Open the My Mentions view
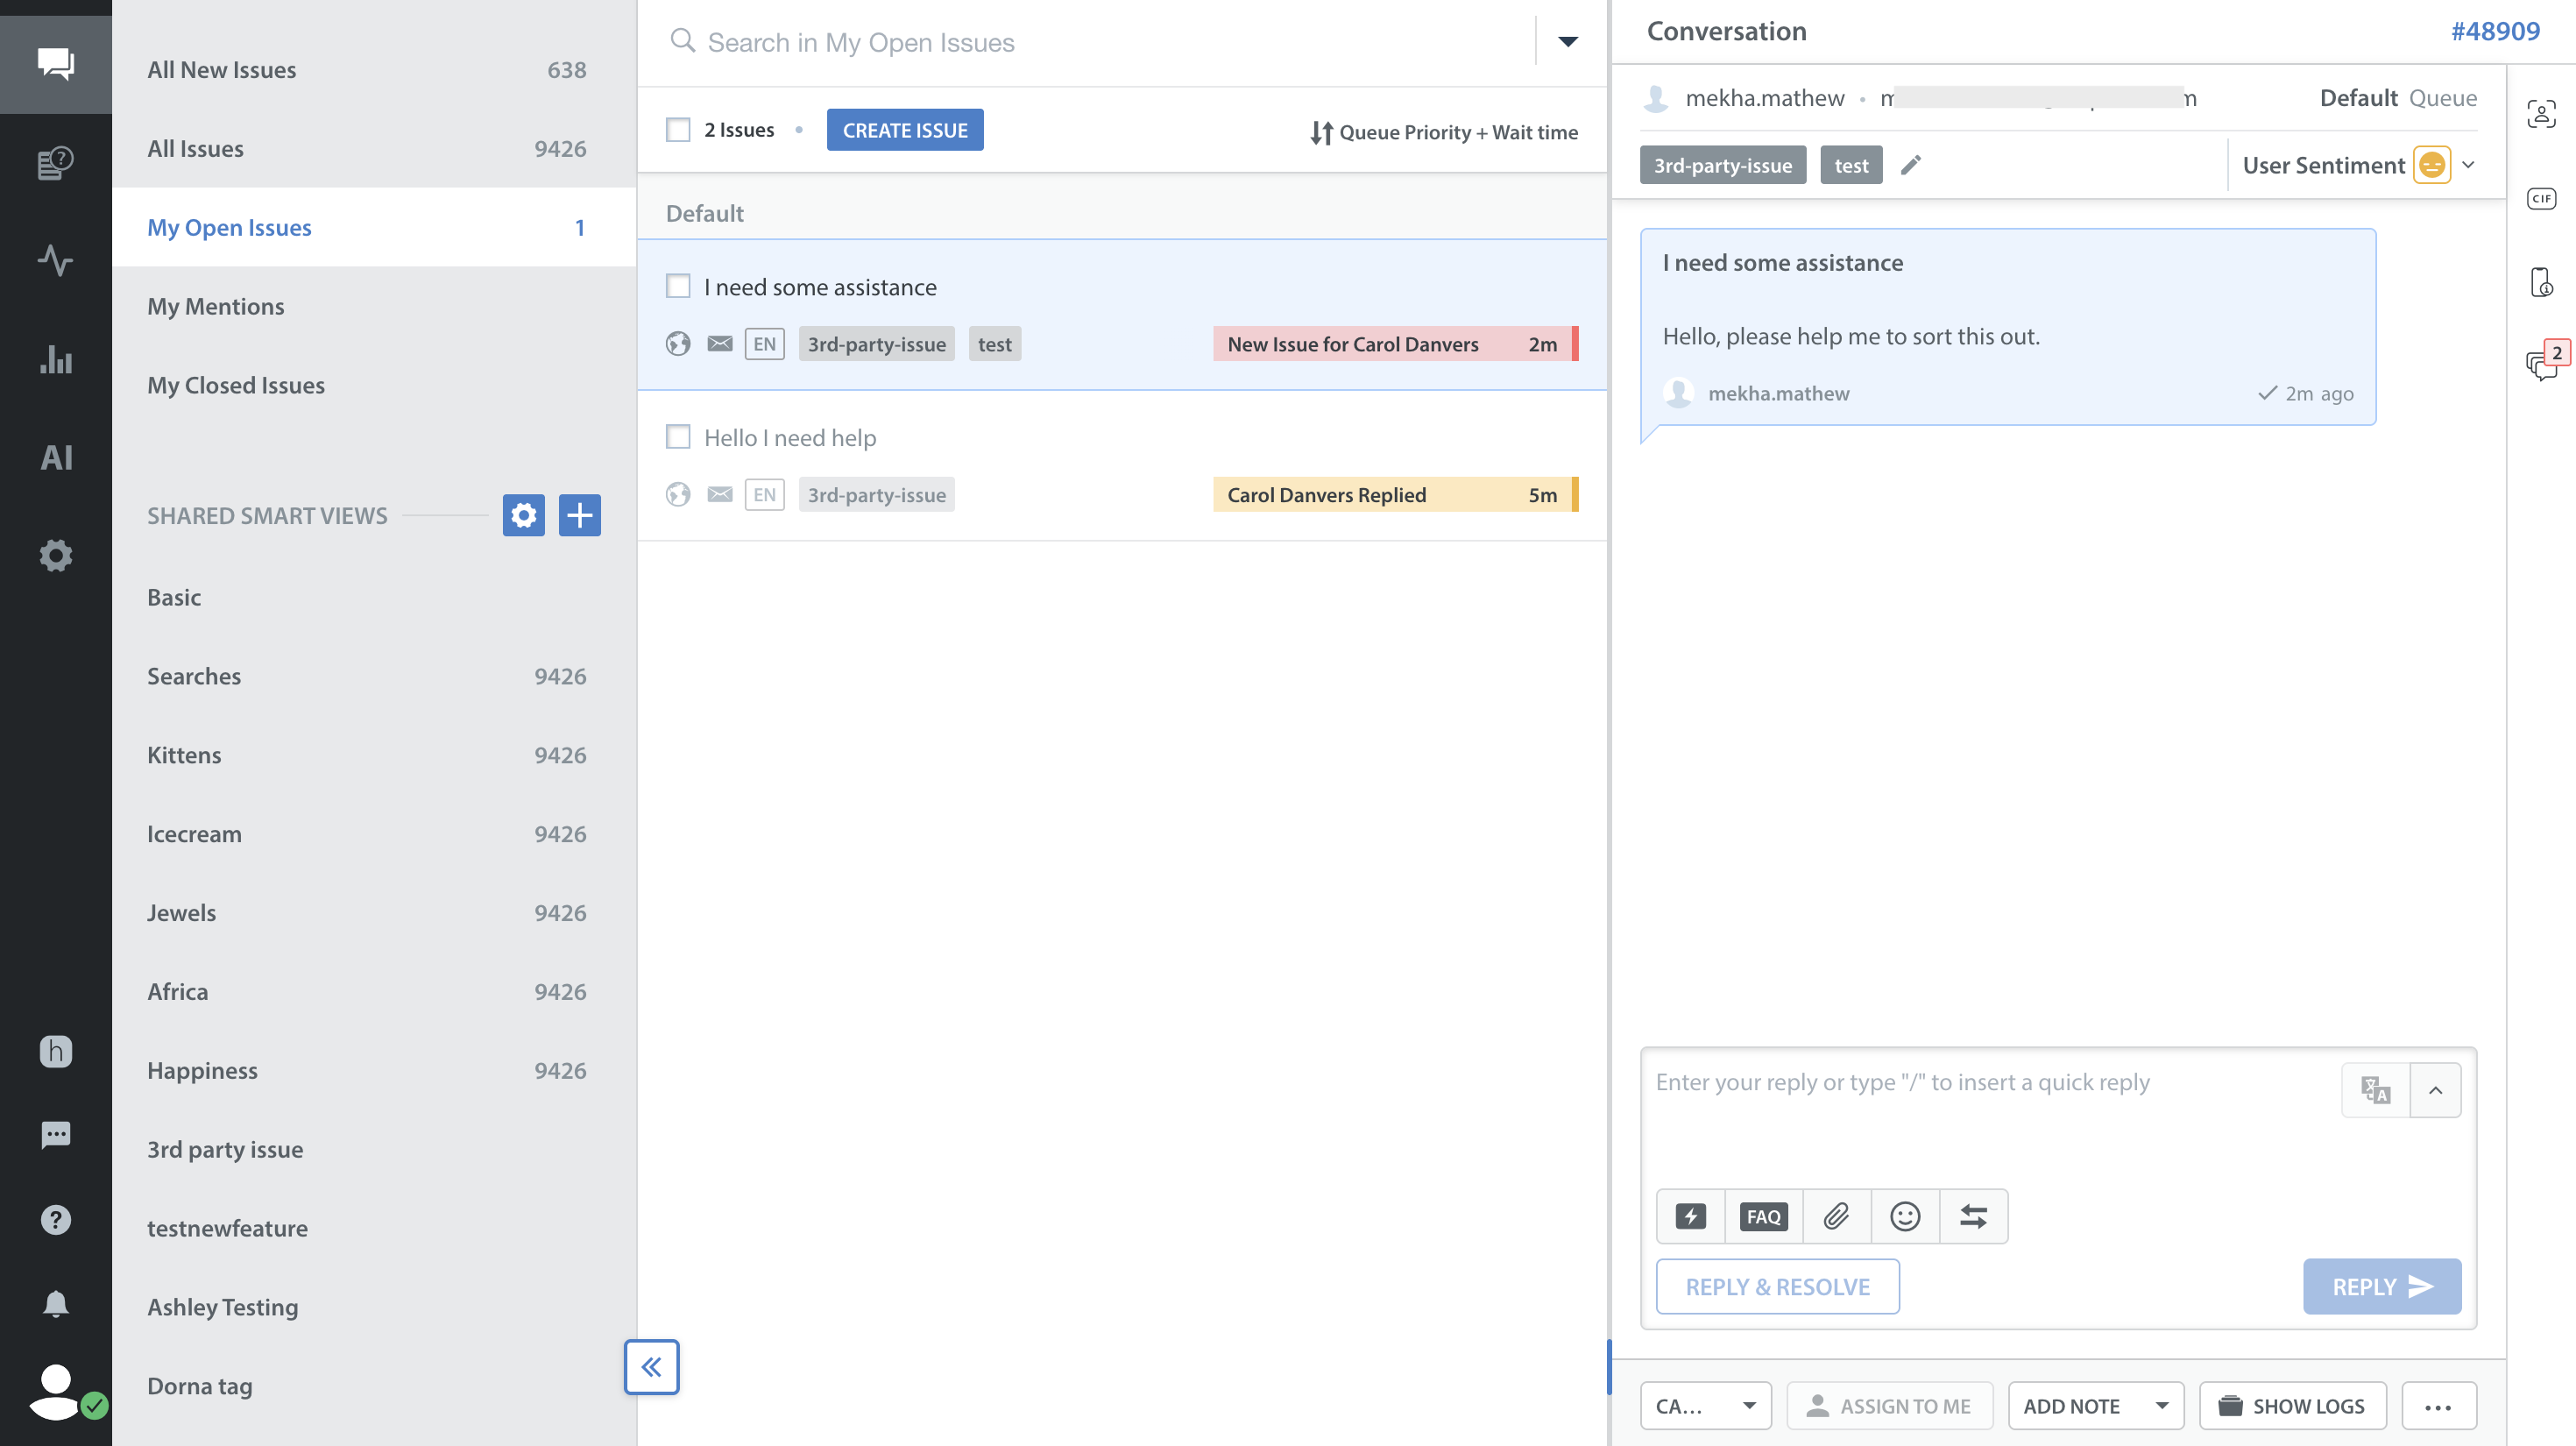Screen dimensions: 2576x1446 [x=216, y=306]
